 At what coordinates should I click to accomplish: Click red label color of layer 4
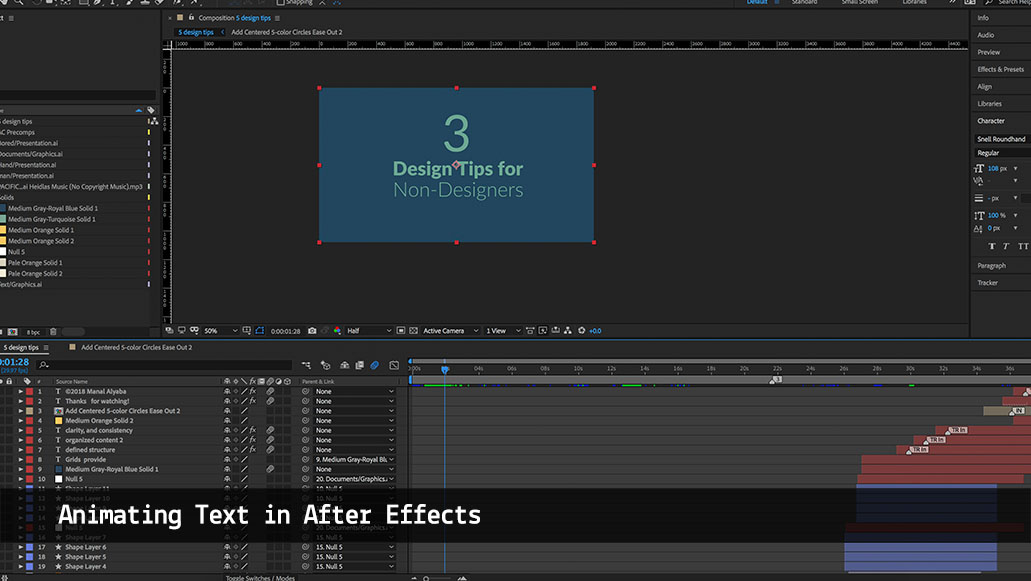(30, 421)
